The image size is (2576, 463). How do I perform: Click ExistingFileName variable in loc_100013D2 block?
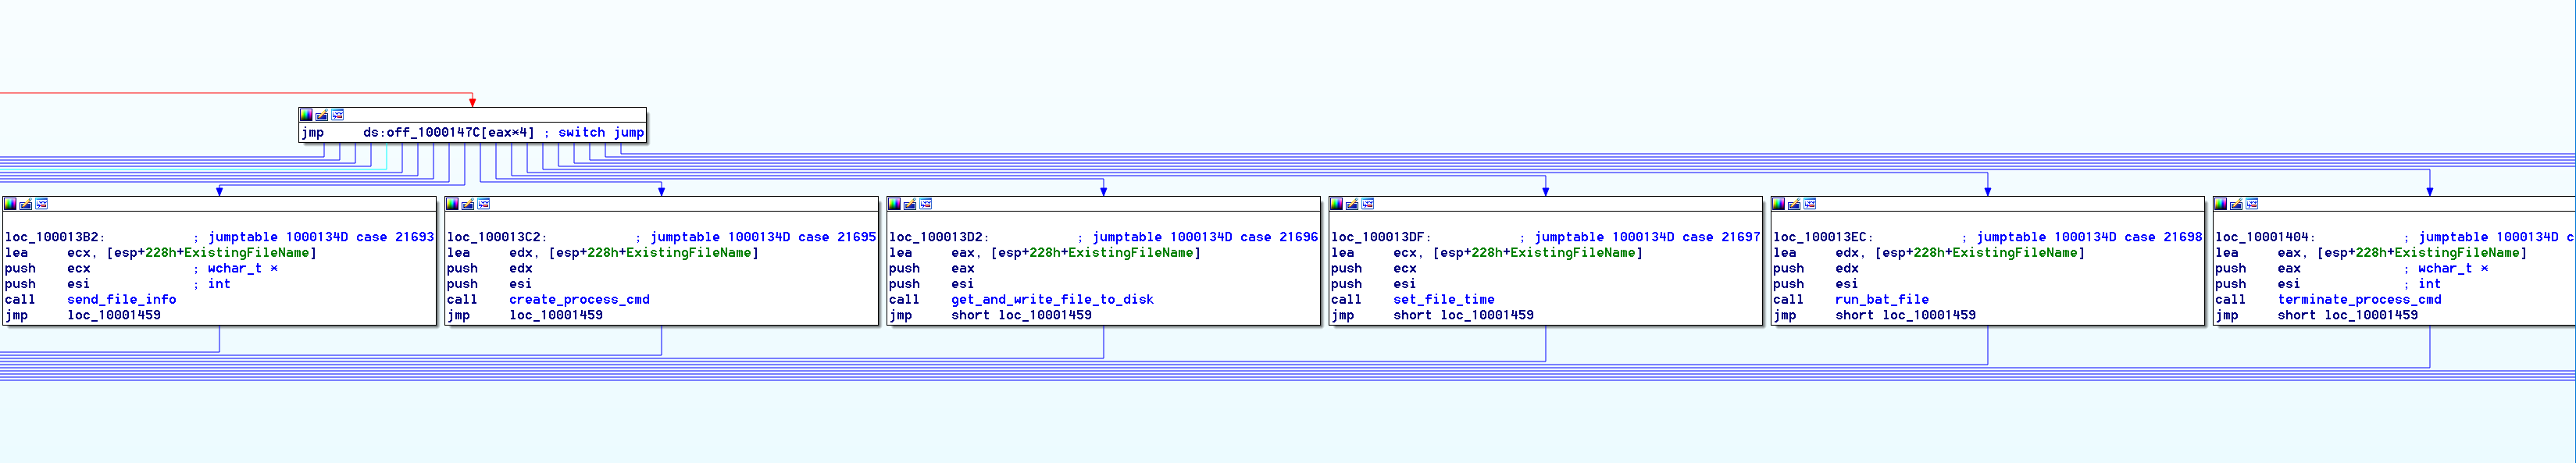click(x=1131, y=253)
